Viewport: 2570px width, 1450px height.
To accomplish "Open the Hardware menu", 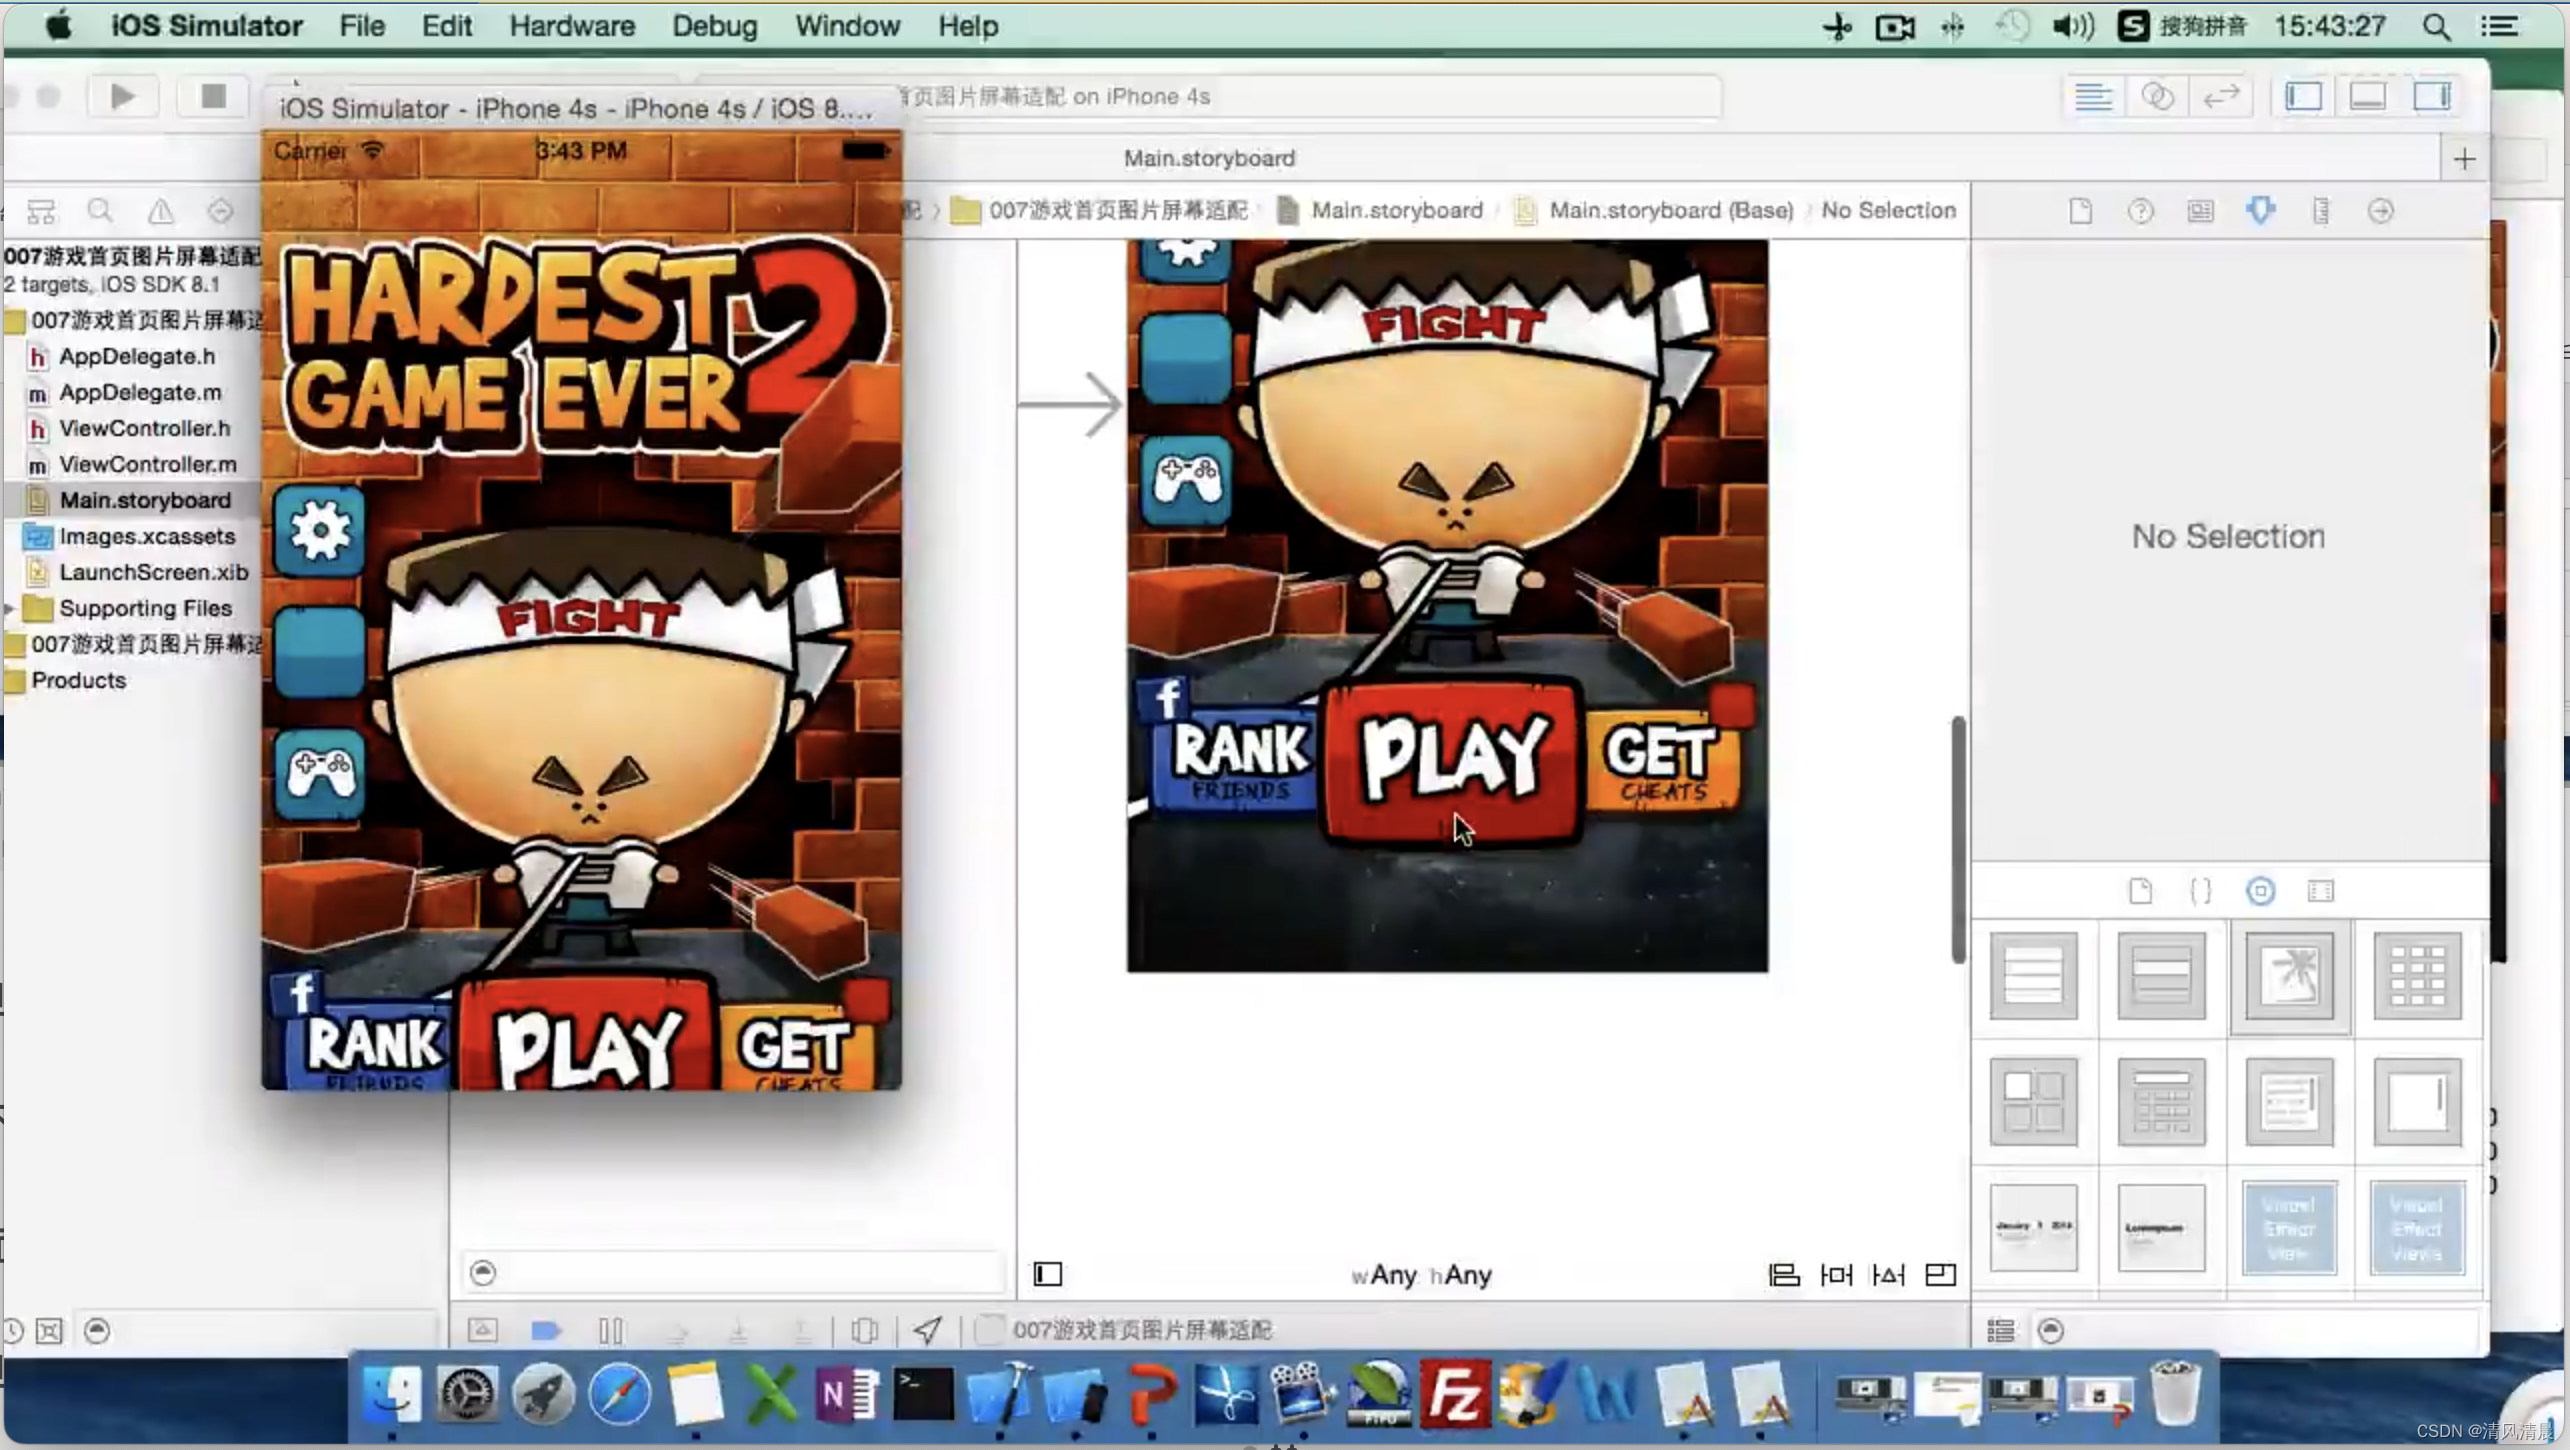I will (572, 26).
